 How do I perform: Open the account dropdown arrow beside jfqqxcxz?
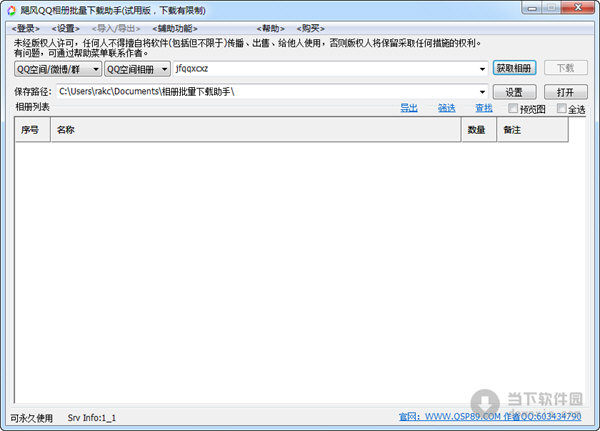(482, 69)
